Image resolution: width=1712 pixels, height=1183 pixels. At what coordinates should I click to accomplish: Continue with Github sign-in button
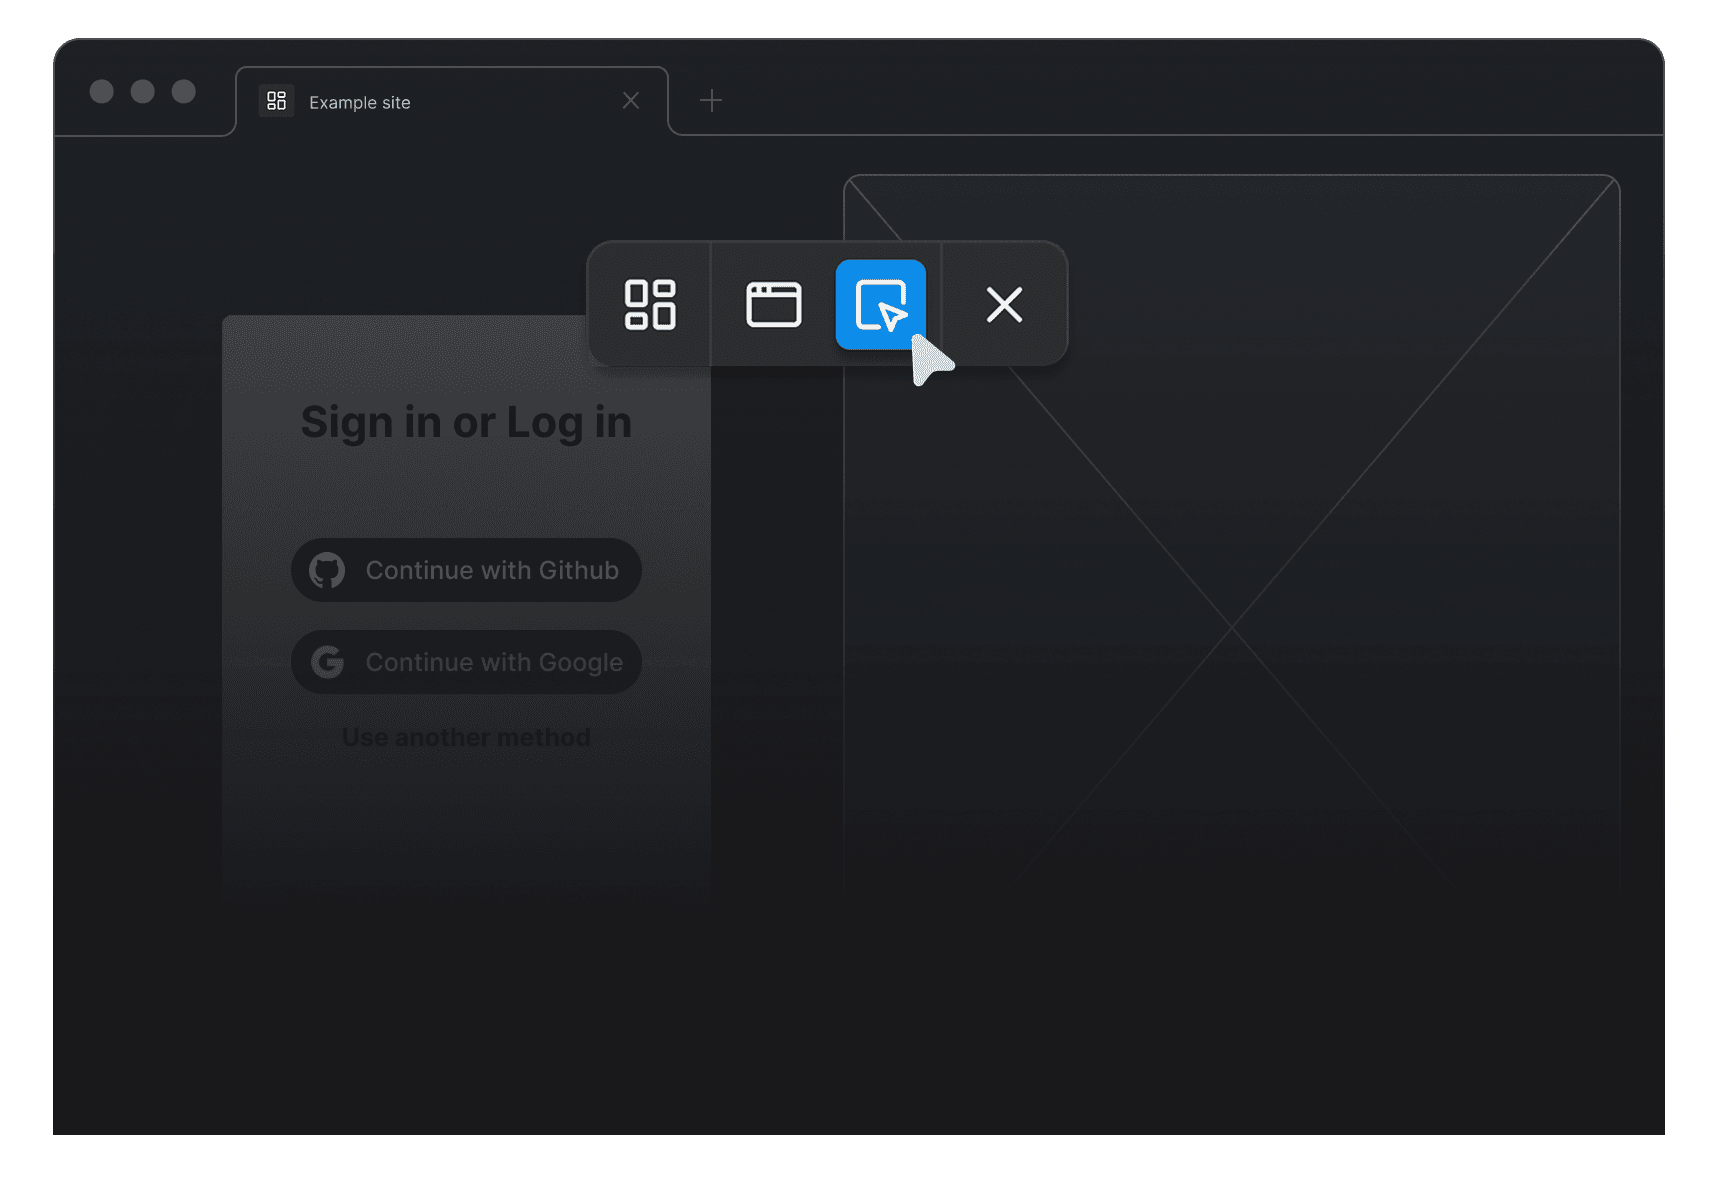tap(466, 570)
